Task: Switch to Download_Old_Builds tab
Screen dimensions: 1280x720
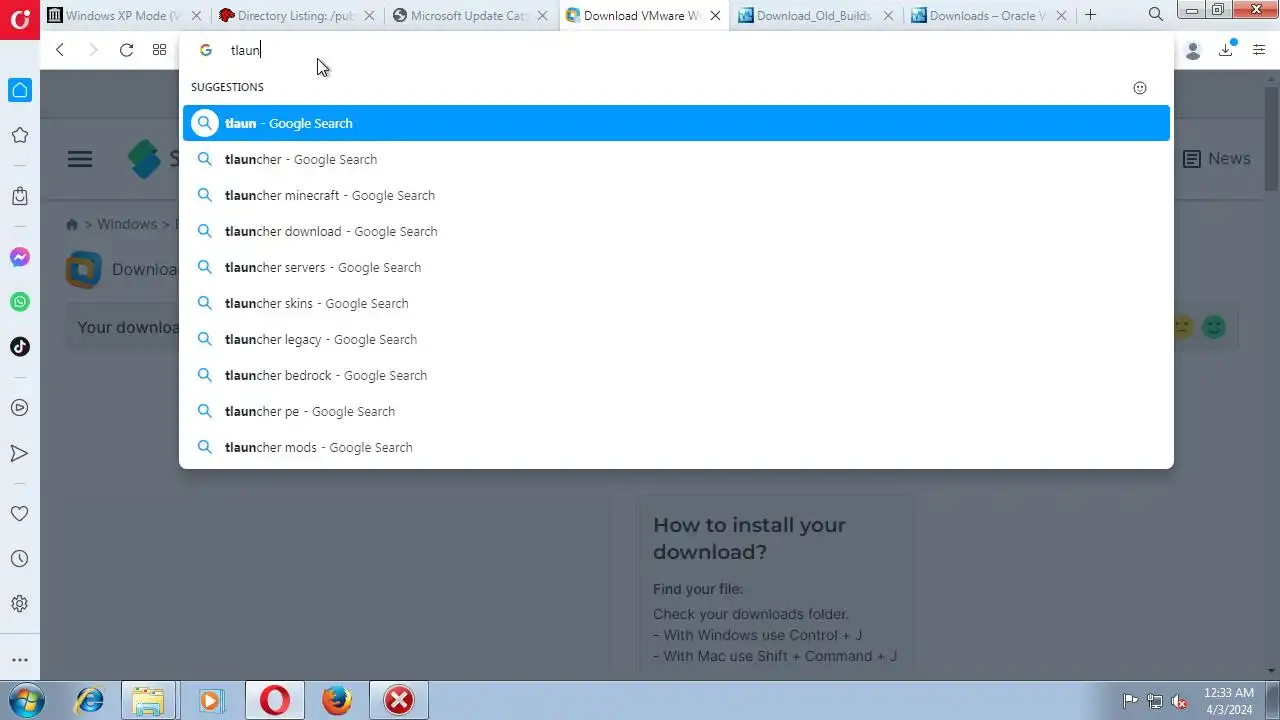Action: (816, 15)
